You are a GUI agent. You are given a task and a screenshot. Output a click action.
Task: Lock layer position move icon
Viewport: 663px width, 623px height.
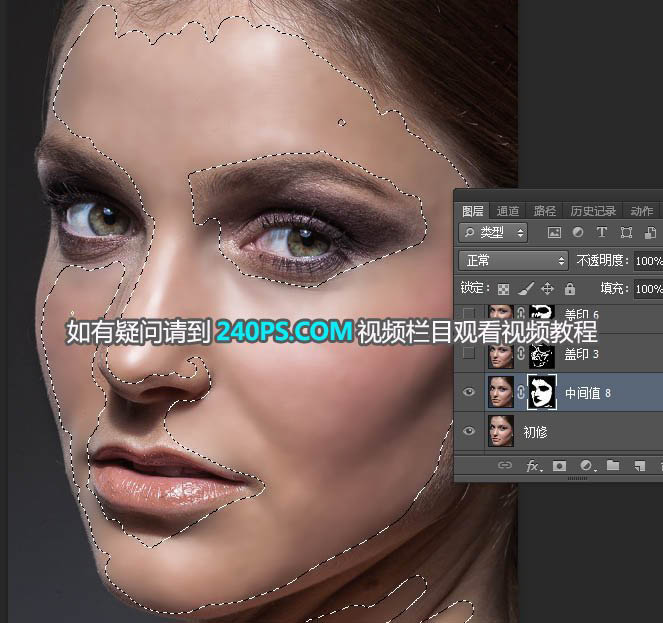[547, 289]
